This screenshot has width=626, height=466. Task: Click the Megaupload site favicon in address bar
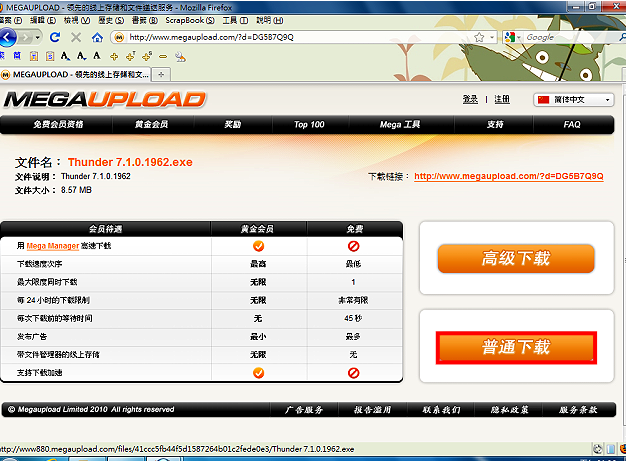click(x=119, y=38)
